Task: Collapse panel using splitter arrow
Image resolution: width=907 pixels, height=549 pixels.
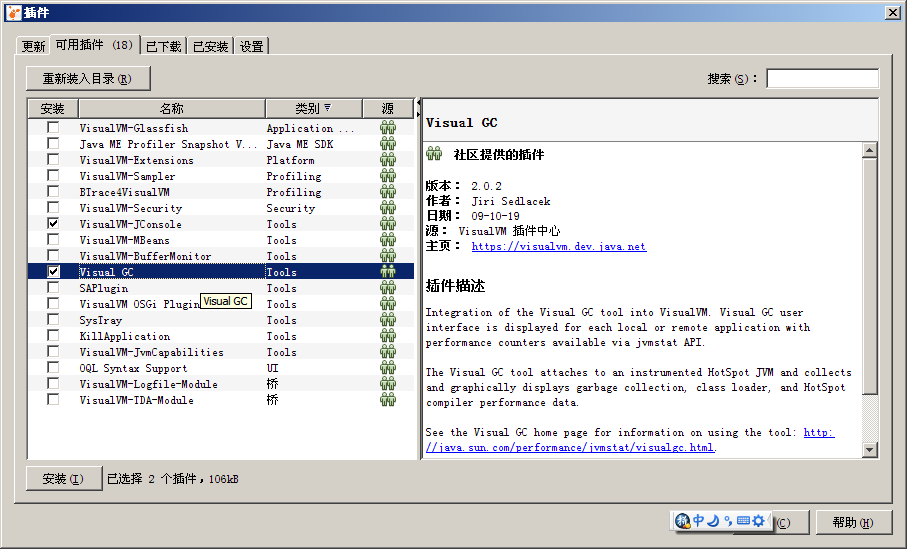Action: tap(418, 102)
